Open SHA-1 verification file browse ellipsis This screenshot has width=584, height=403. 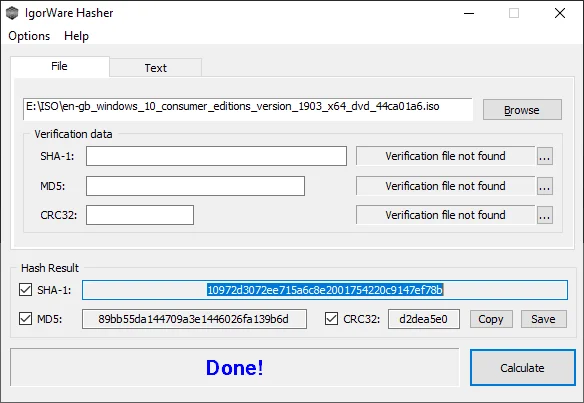pos(545,156)
